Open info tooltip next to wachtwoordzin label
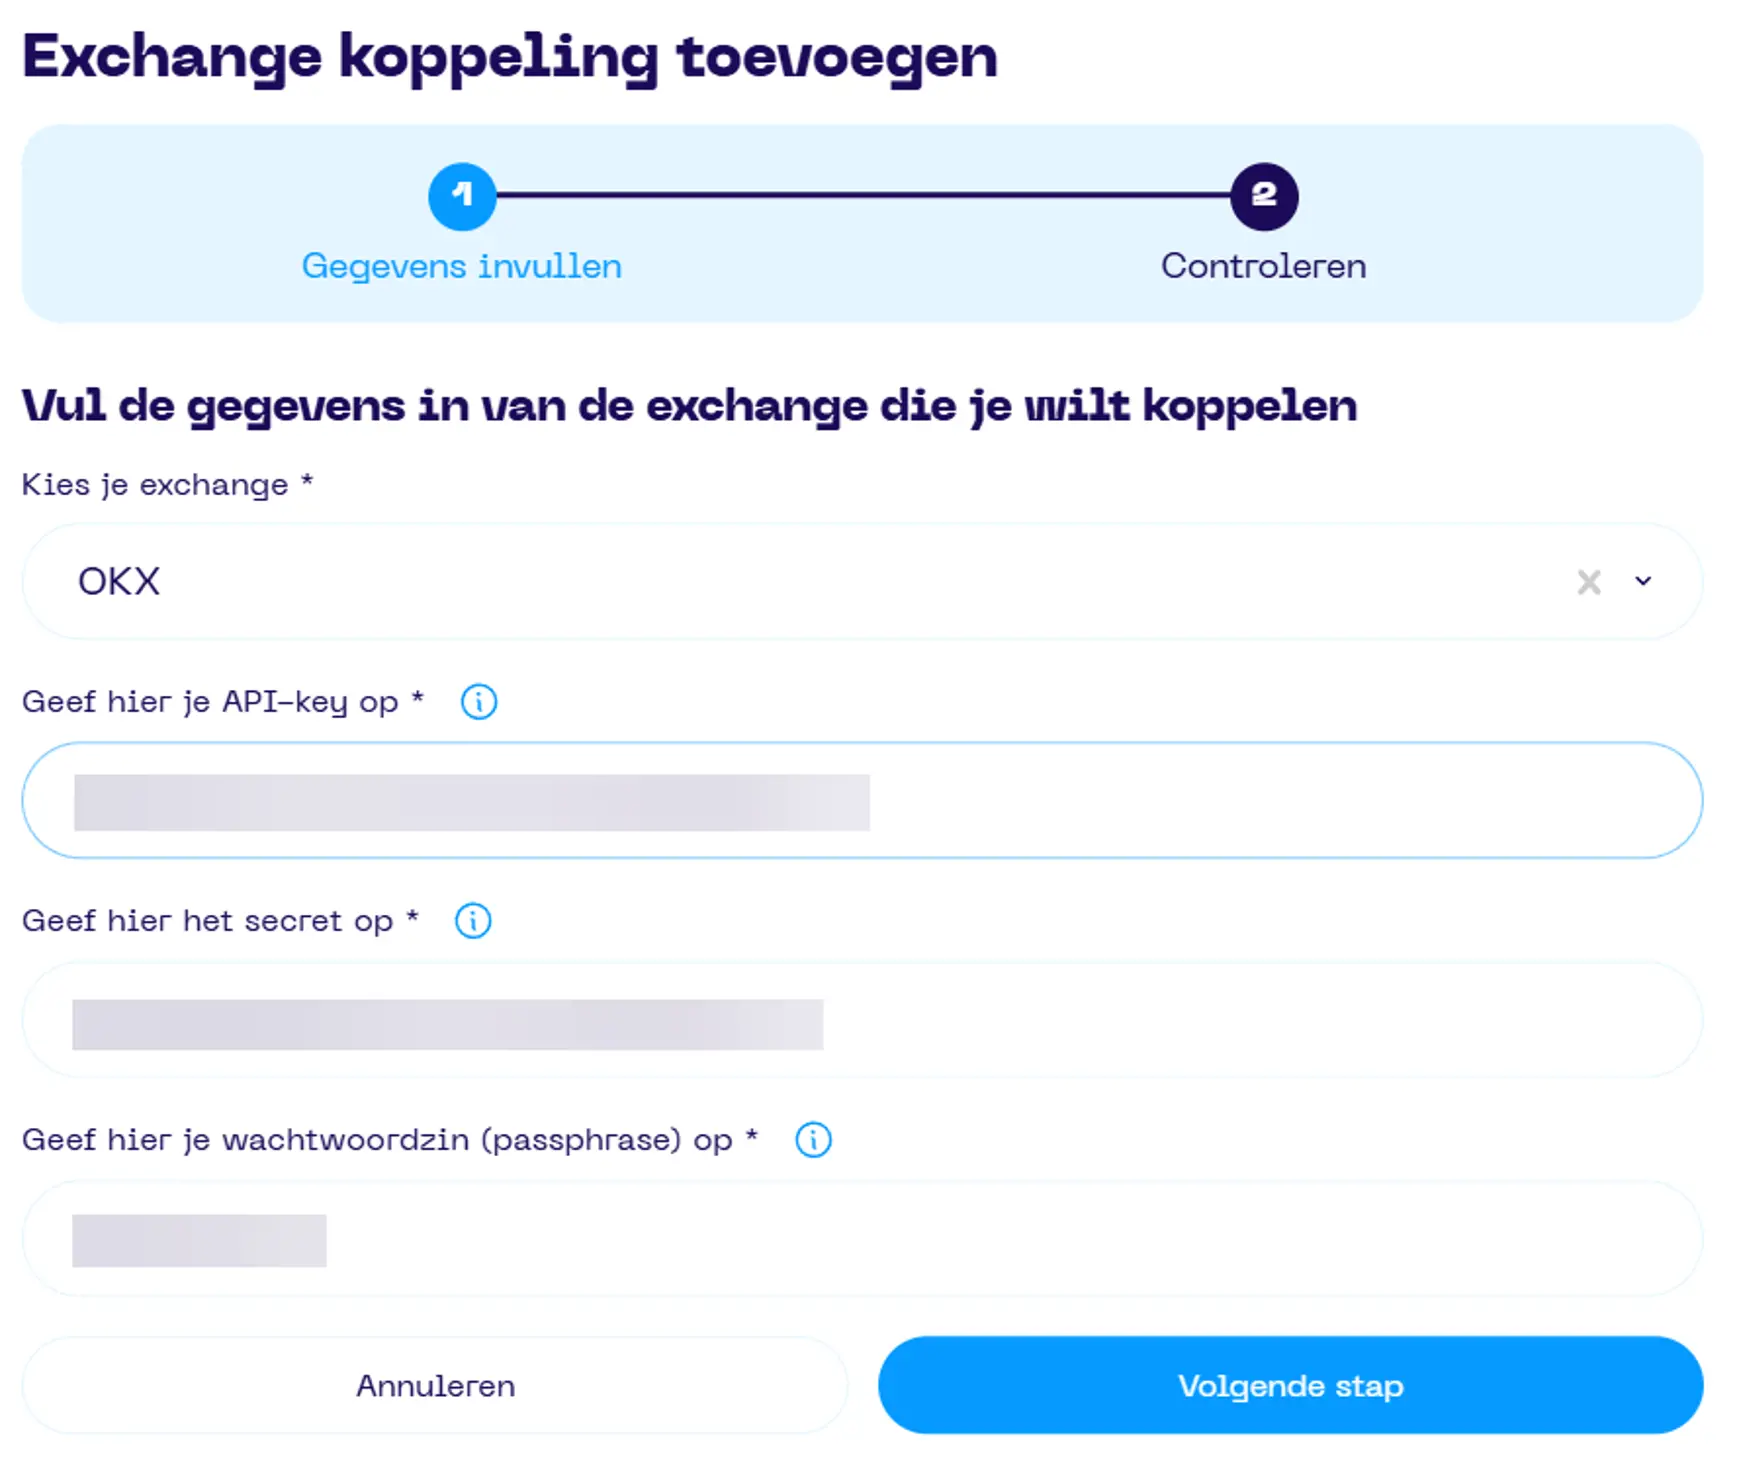 click(813, 1139)
